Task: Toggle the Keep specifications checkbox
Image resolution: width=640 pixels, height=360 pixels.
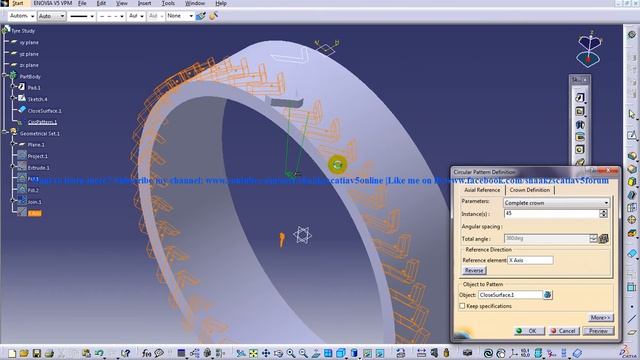Action: point(462,306)
